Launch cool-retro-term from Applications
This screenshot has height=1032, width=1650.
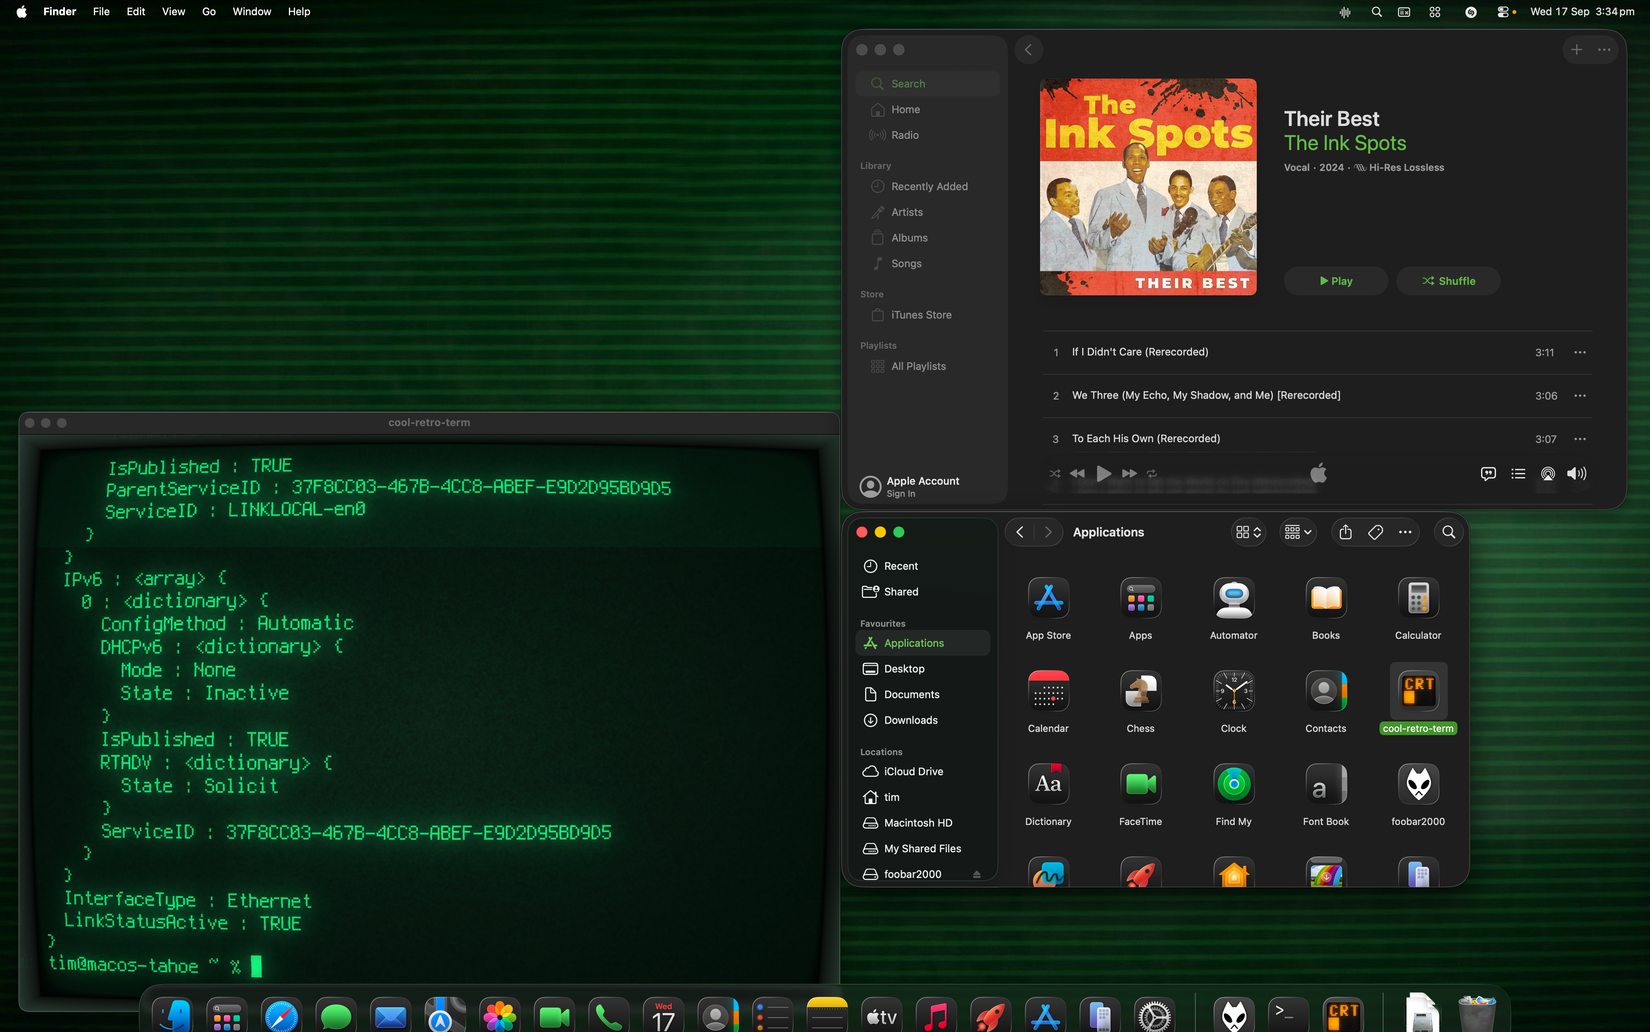[x=1417, y=690]
